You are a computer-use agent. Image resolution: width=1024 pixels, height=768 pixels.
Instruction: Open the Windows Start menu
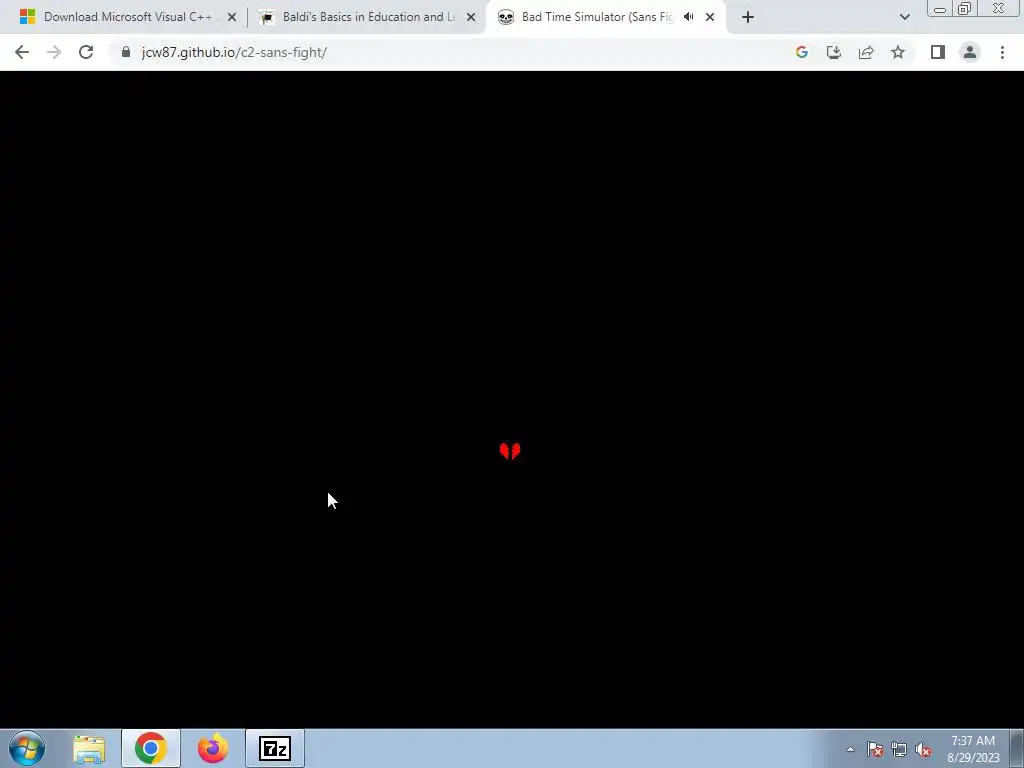27,748
